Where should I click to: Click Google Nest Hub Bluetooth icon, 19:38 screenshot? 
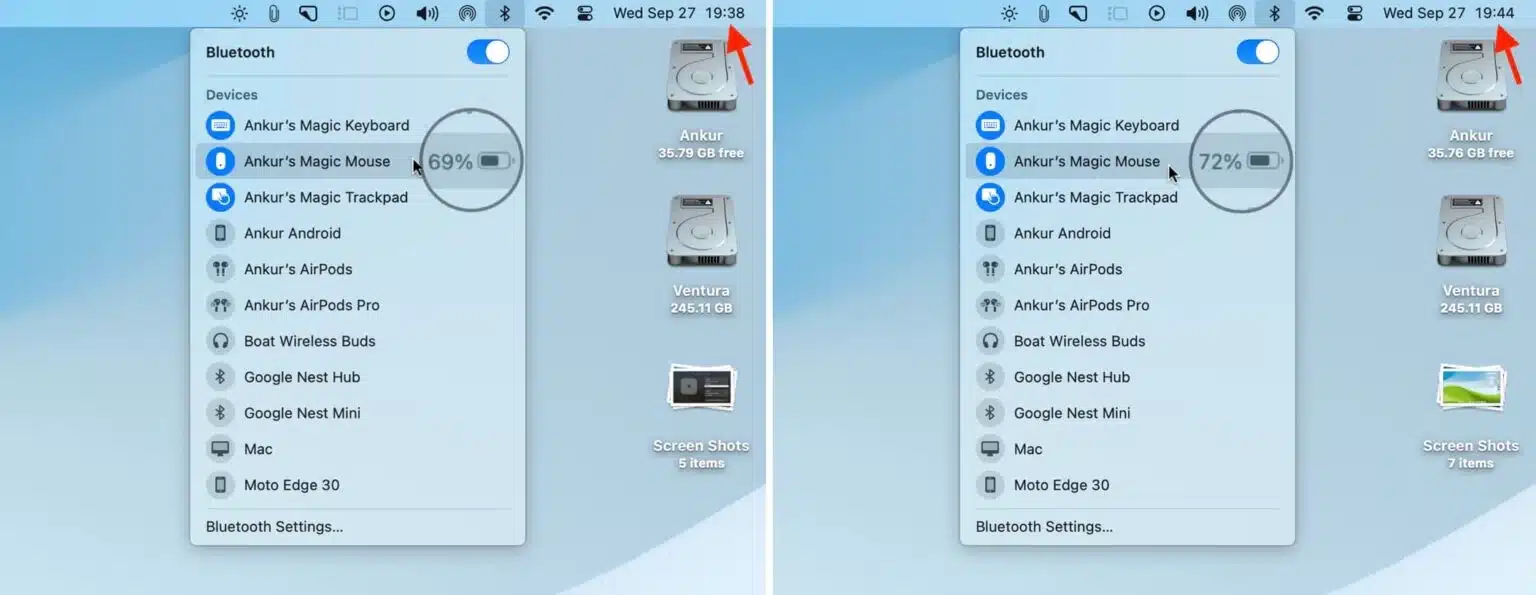point(220,377)
